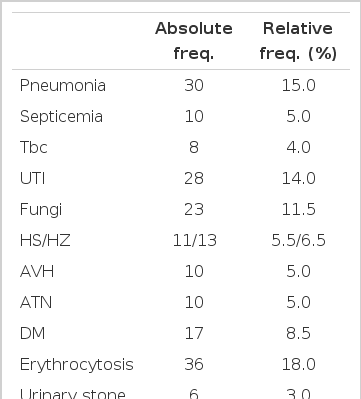Click the Pneumonia row label
Viewport: 361px width, 399px height.
[63, 86]
